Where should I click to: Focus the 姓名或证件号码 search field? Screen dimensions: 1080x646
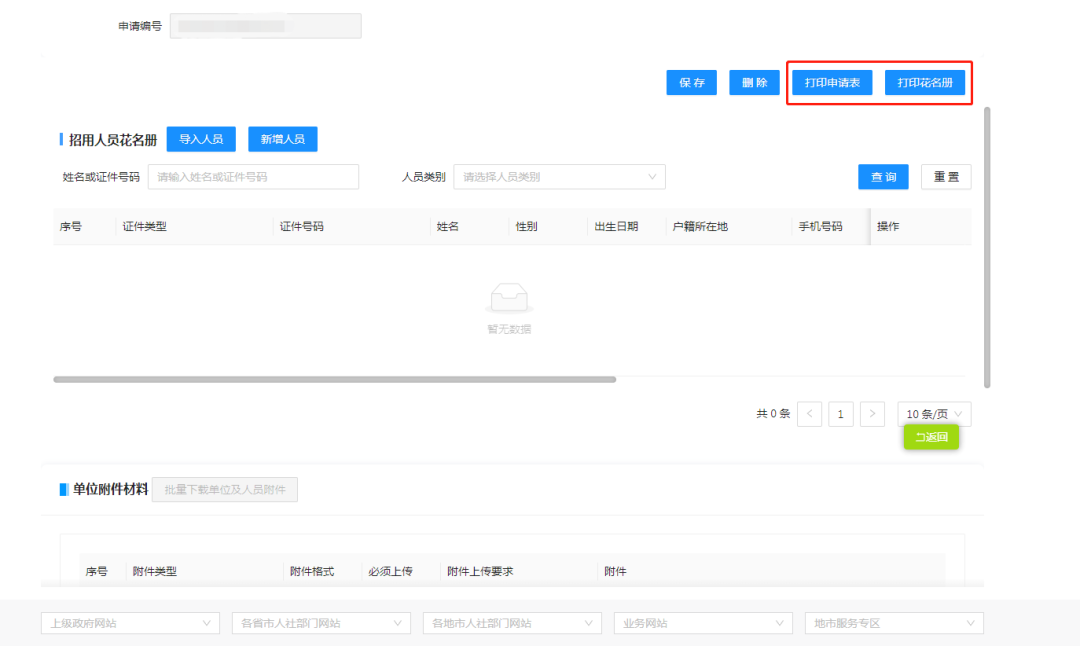click(x=253, y=177)
